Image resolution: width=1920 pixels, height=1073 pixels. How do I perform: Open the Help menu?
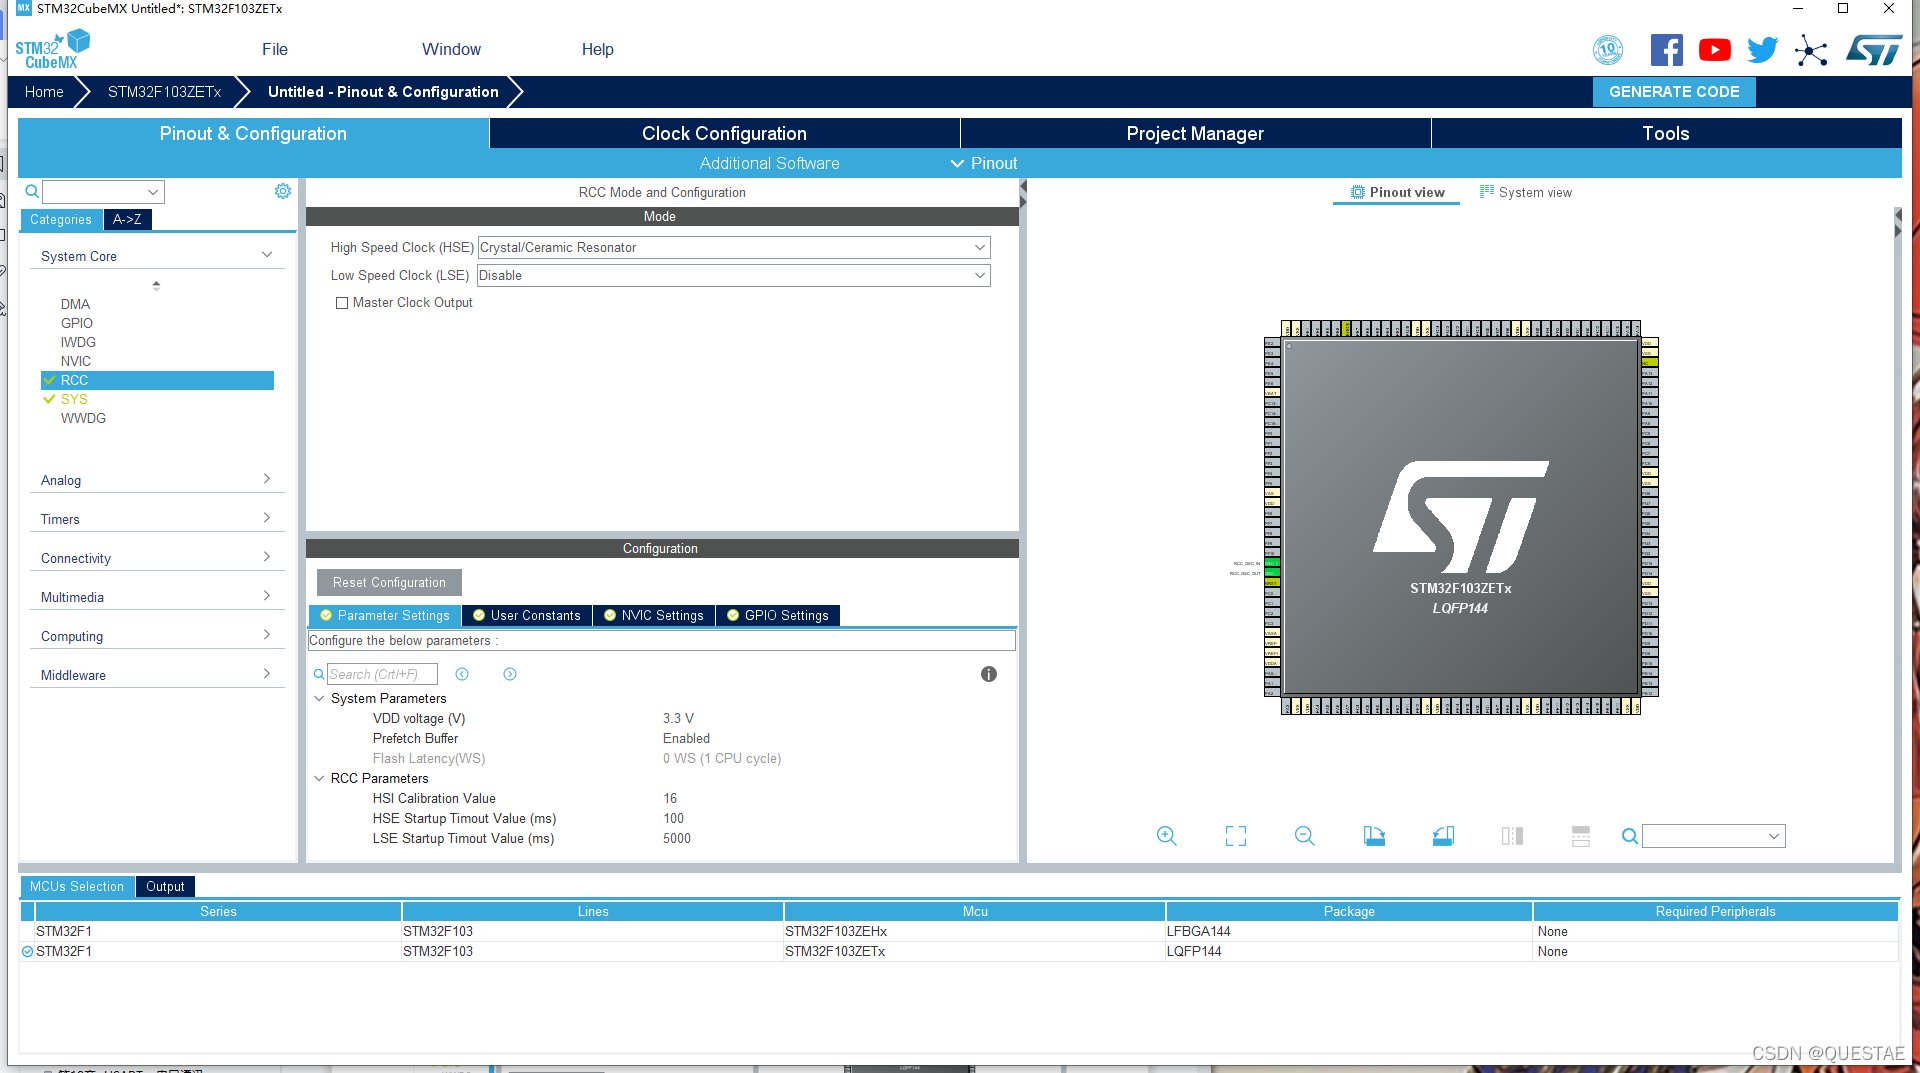point(598,49)
